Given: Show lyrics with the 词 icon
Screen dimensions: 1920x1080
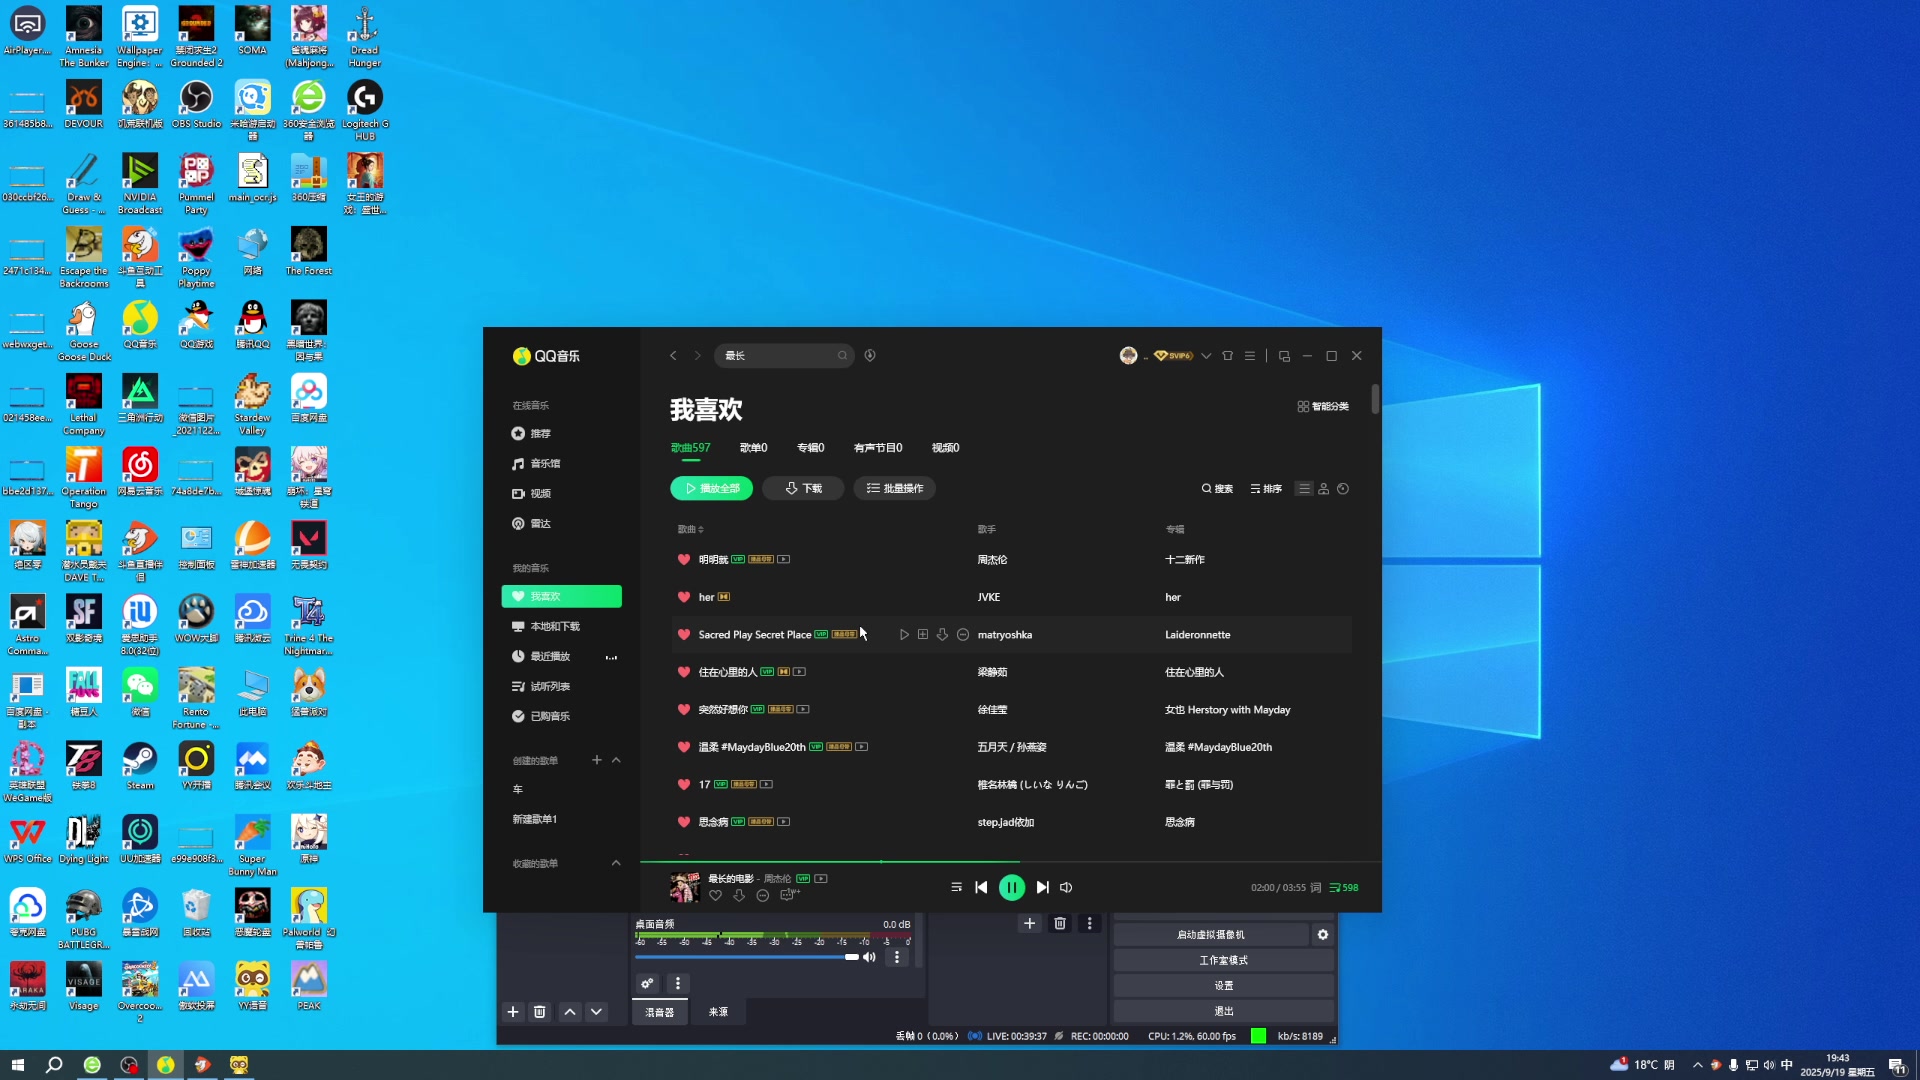Looking at the screenshot, I should (x=1316, y=888).
